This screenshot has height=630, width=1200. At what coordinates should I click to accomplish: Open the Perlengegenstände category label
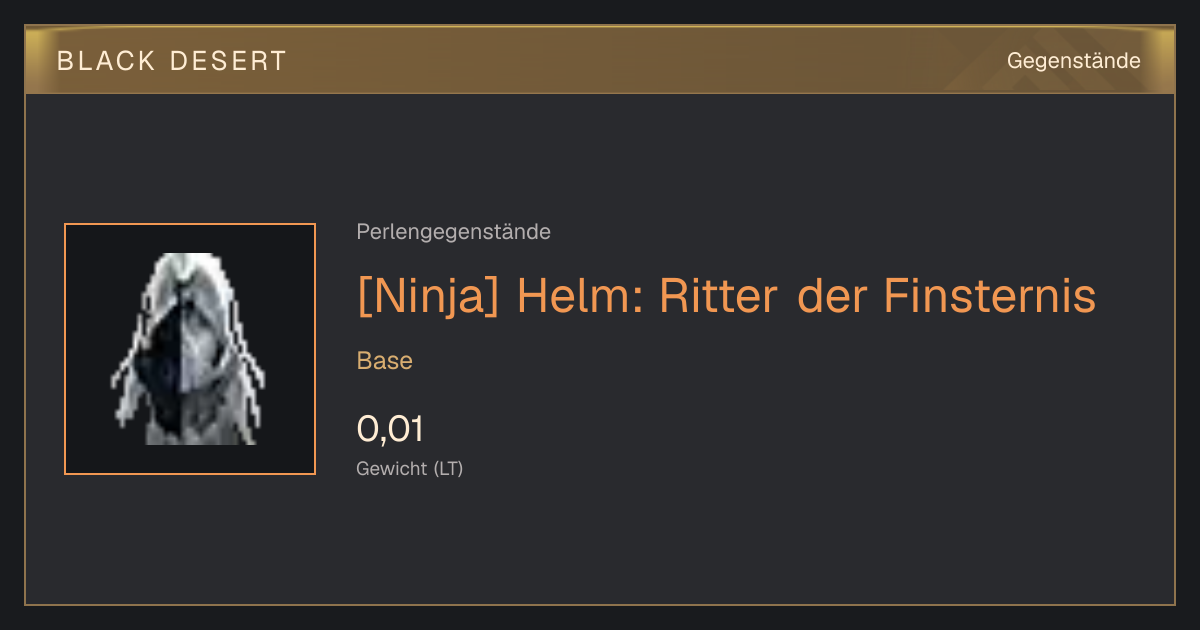[453, 232]
